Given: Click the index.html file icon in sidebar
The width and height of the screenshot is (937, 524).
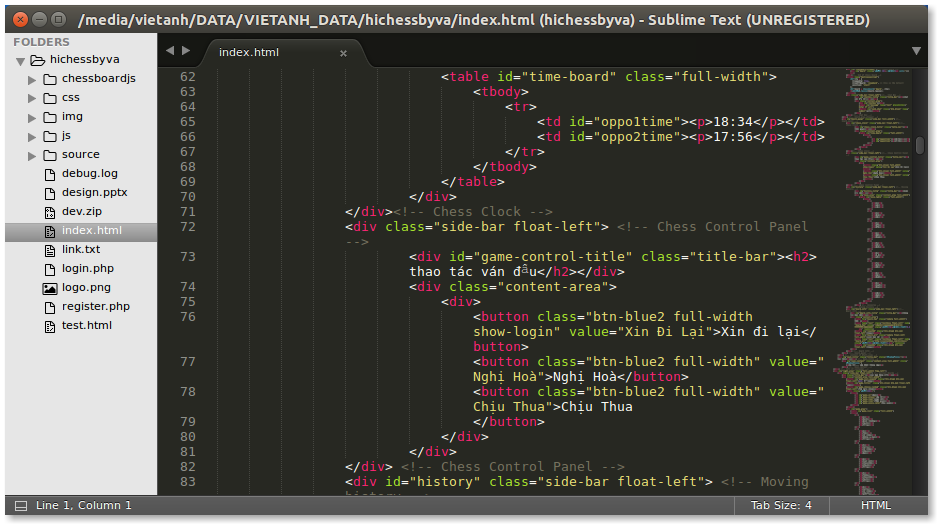Looking at the screenshot, I should tap(50, 231).
